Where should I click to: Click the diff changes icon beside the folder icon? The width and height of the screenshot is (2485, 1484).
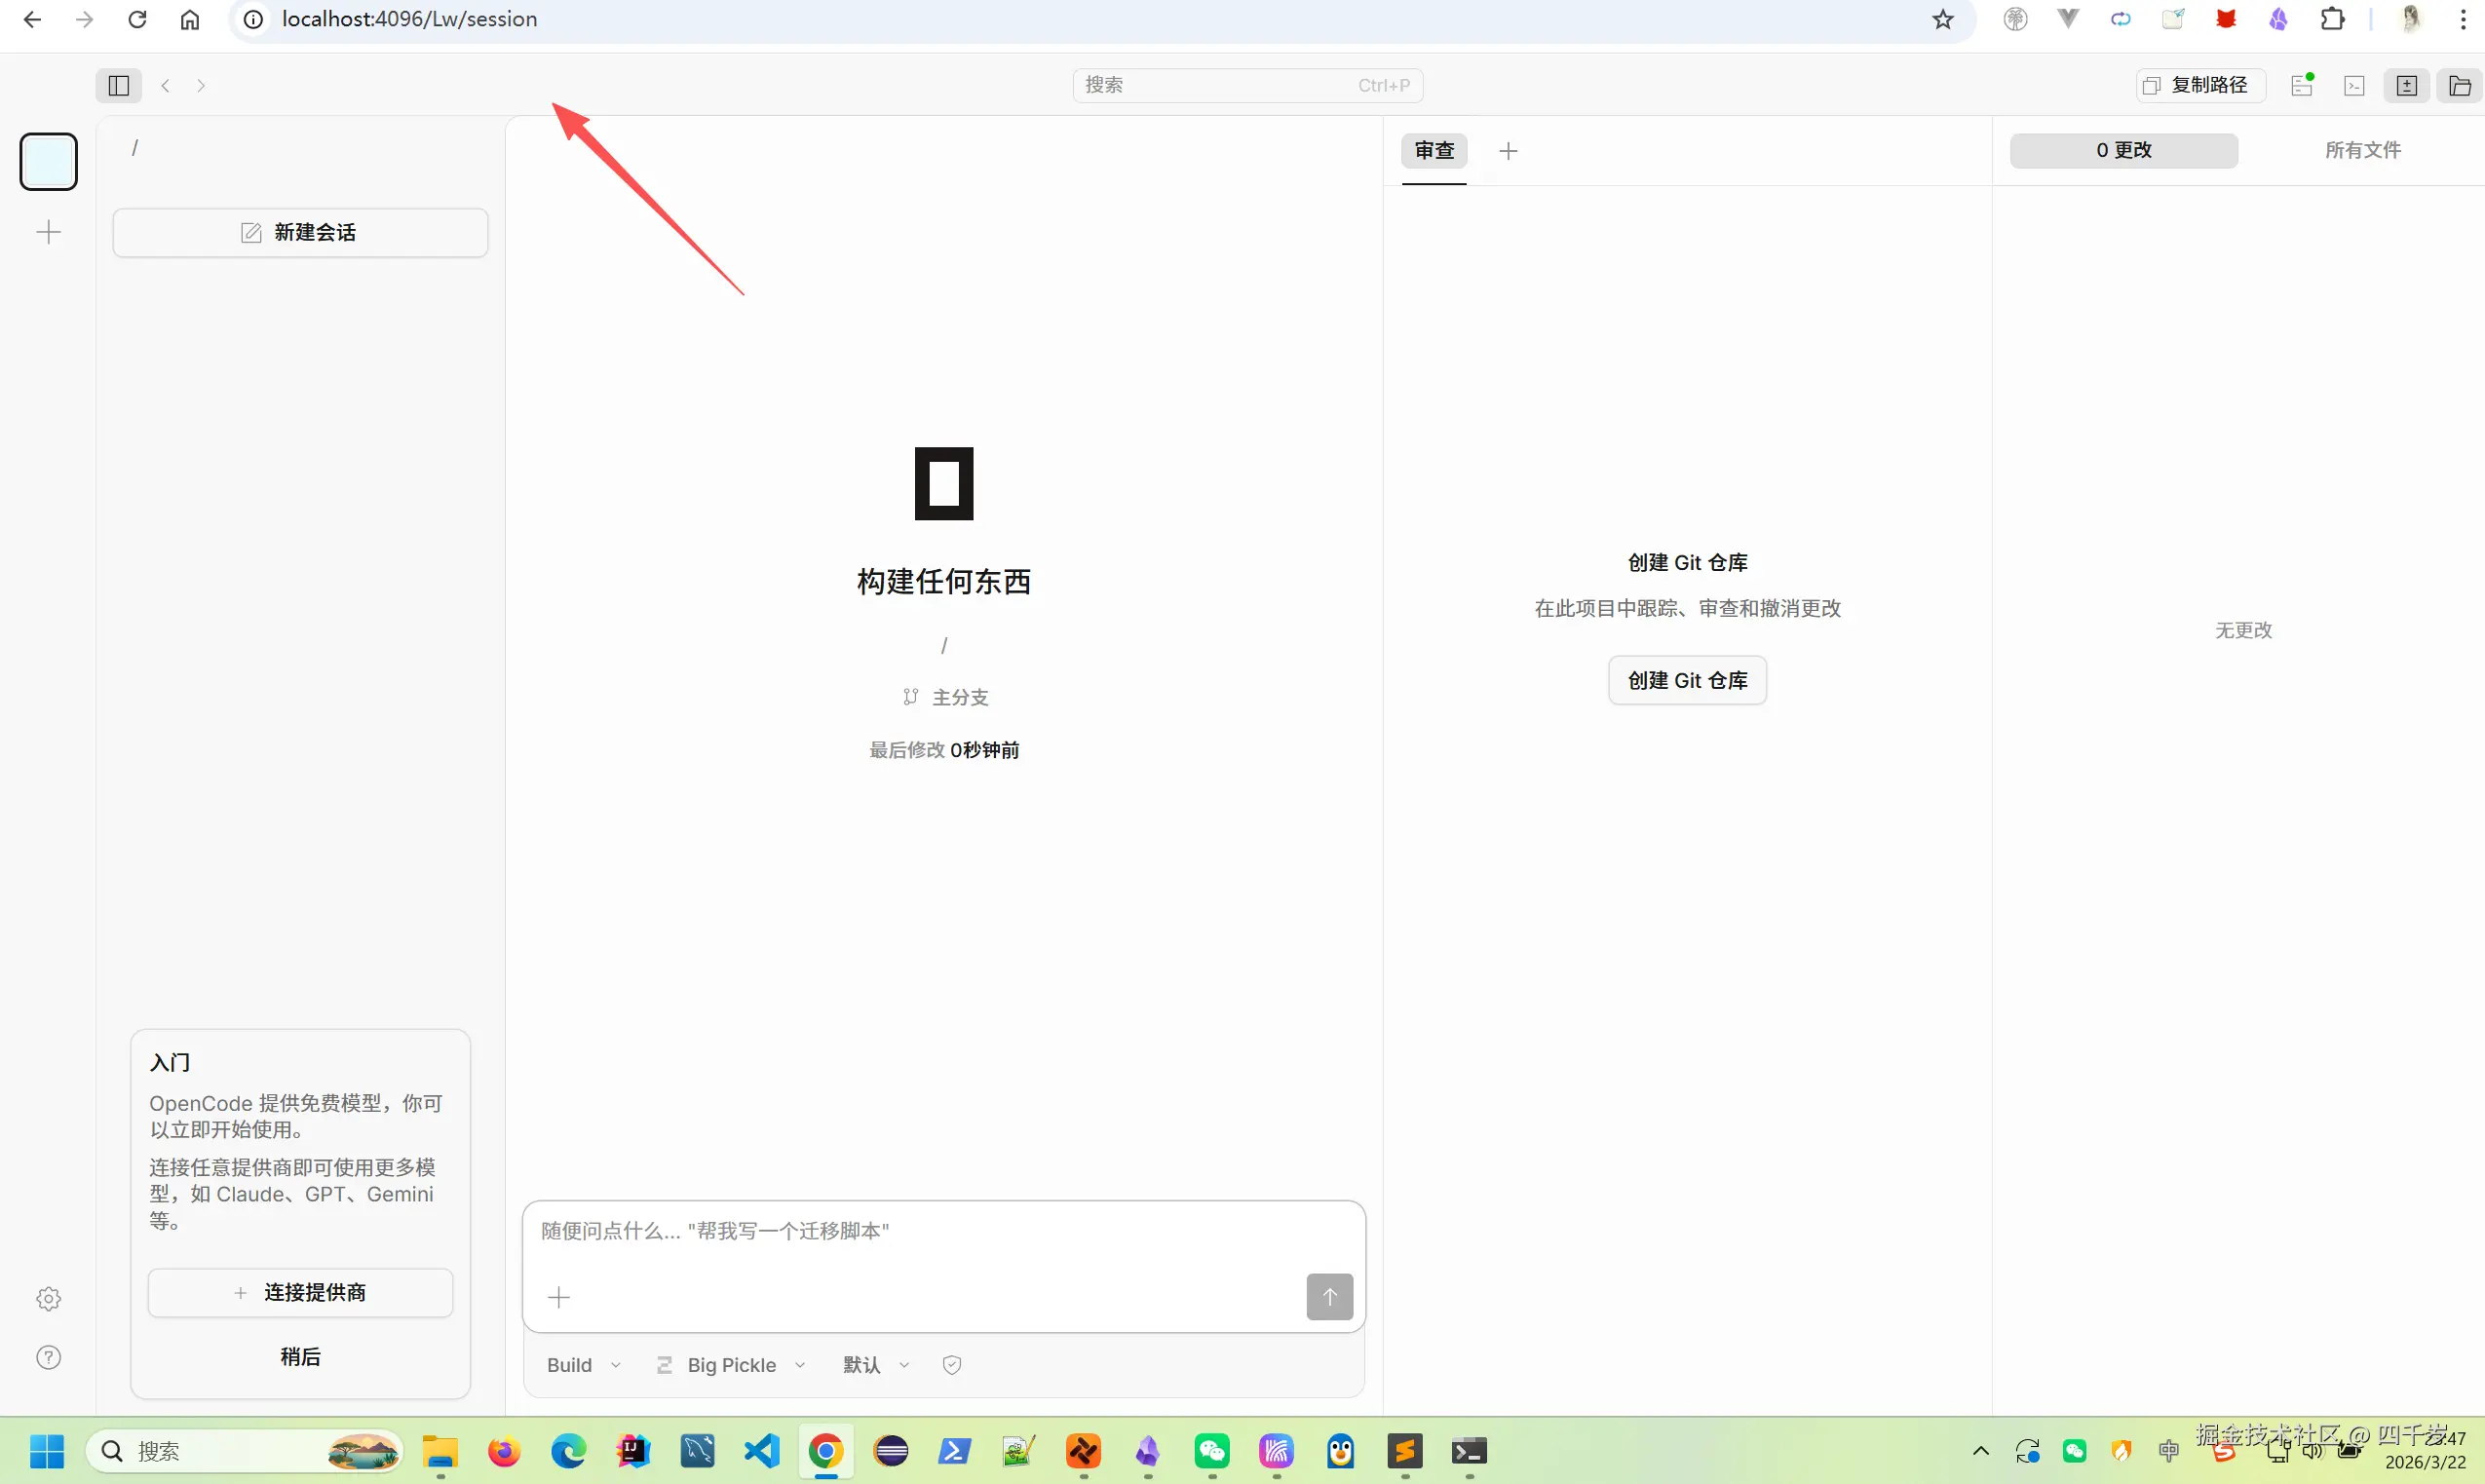2408,85
